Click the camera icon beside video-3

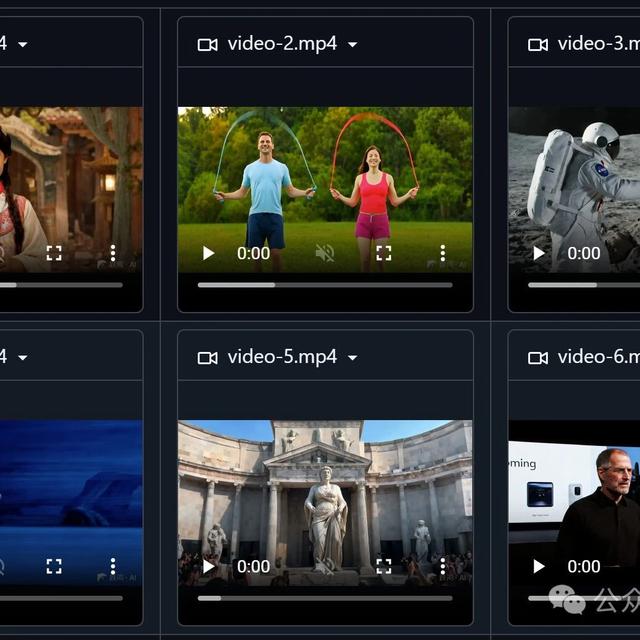pos(538,44)
